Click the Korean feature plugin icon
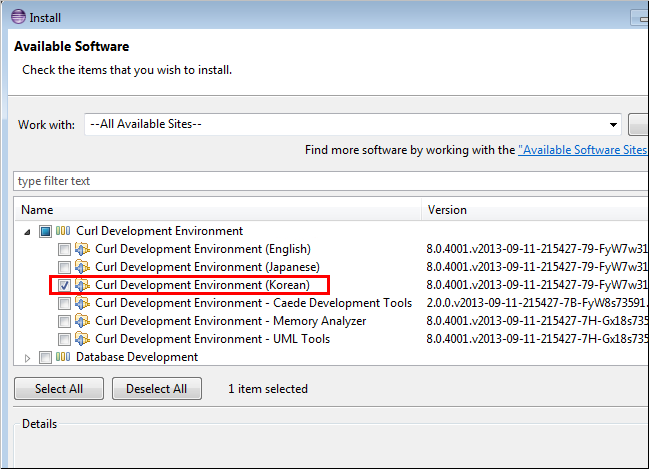Image resolution: width=649 pixels, height=469 pixels. click(x=82, y=285)
